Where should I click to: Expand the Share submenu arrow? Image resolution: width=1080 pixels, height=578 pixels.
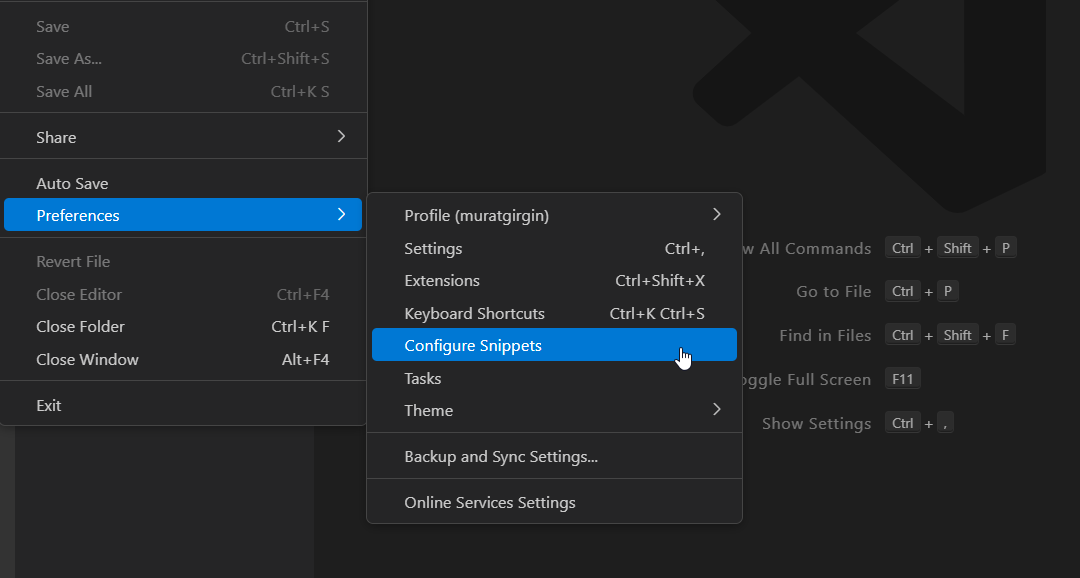click(x=341, y=136)
